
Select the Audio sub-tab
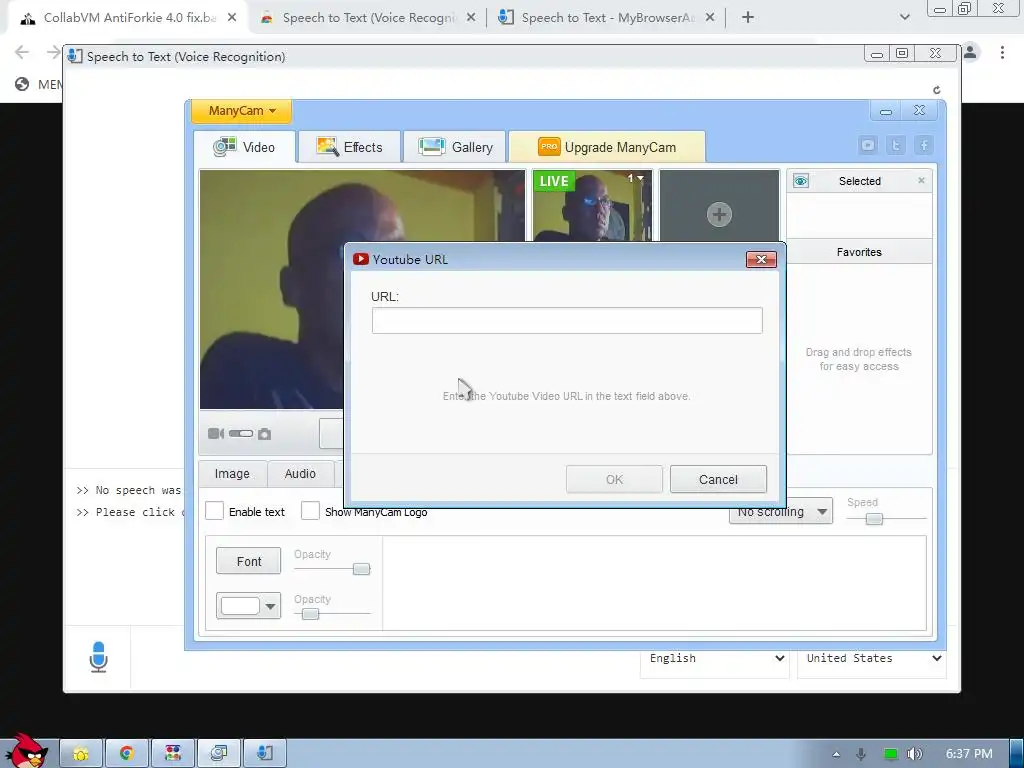click(300, 474)
